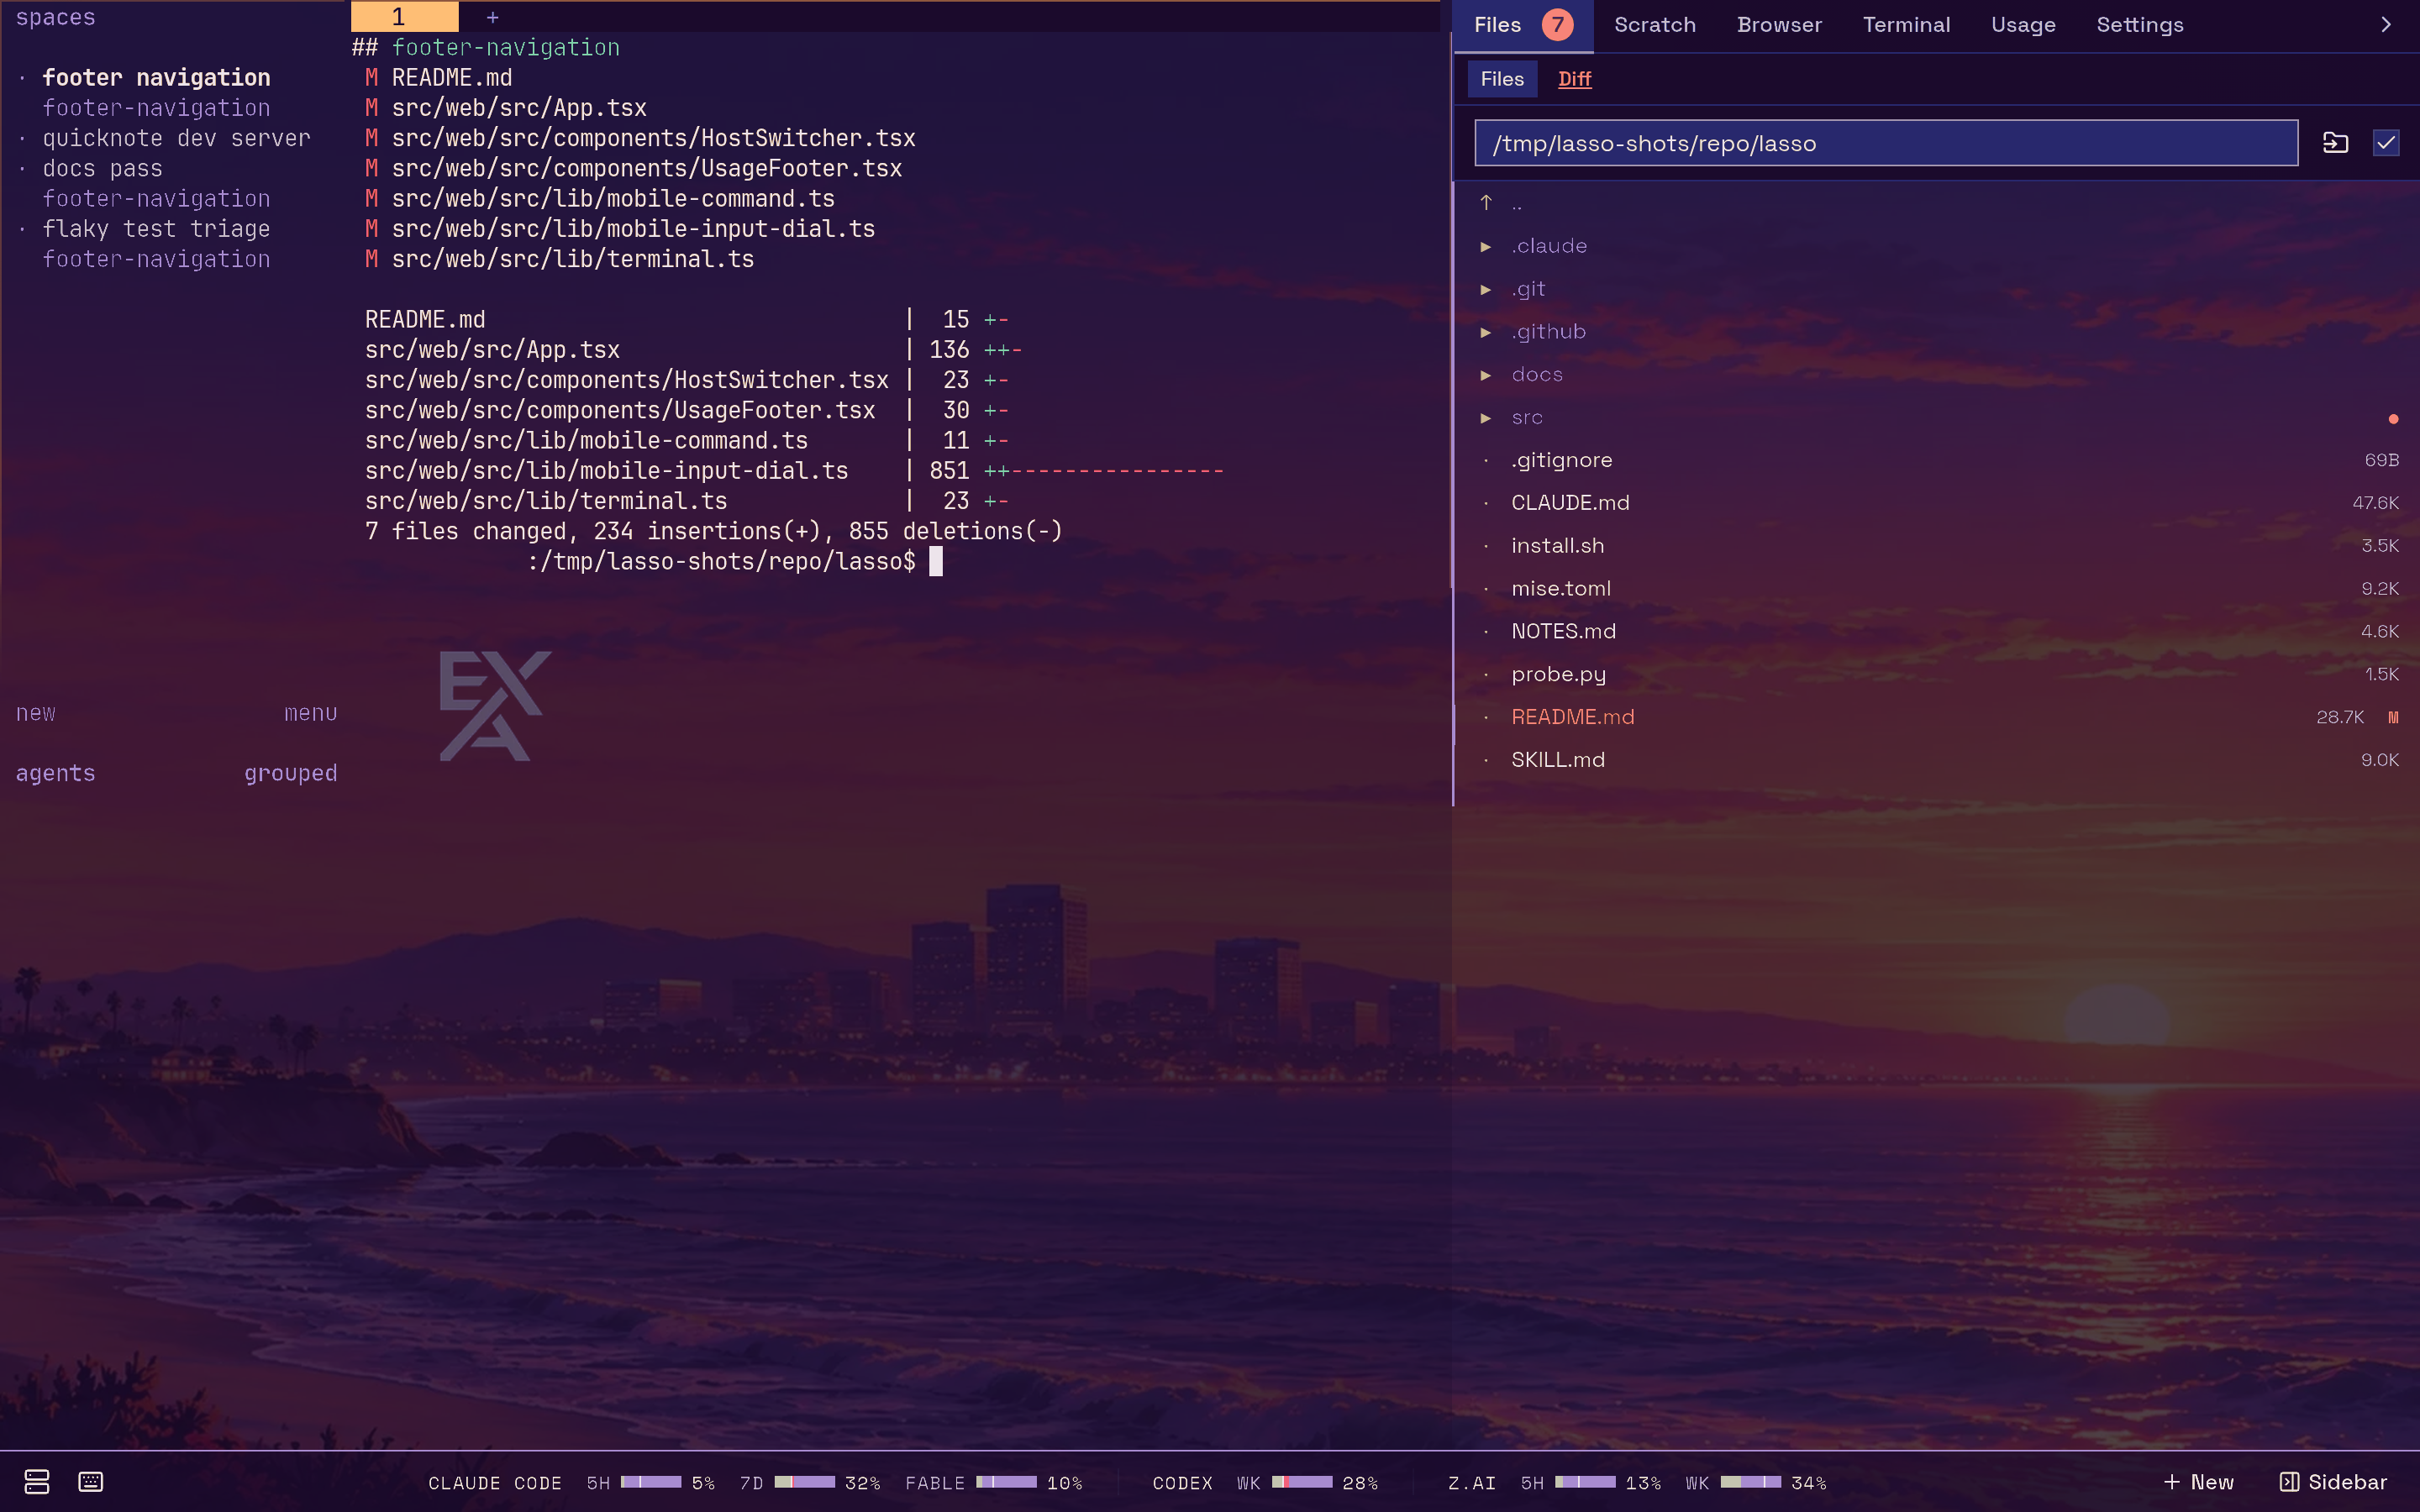Open the menu link in spaces panel

tap(310, 713)
